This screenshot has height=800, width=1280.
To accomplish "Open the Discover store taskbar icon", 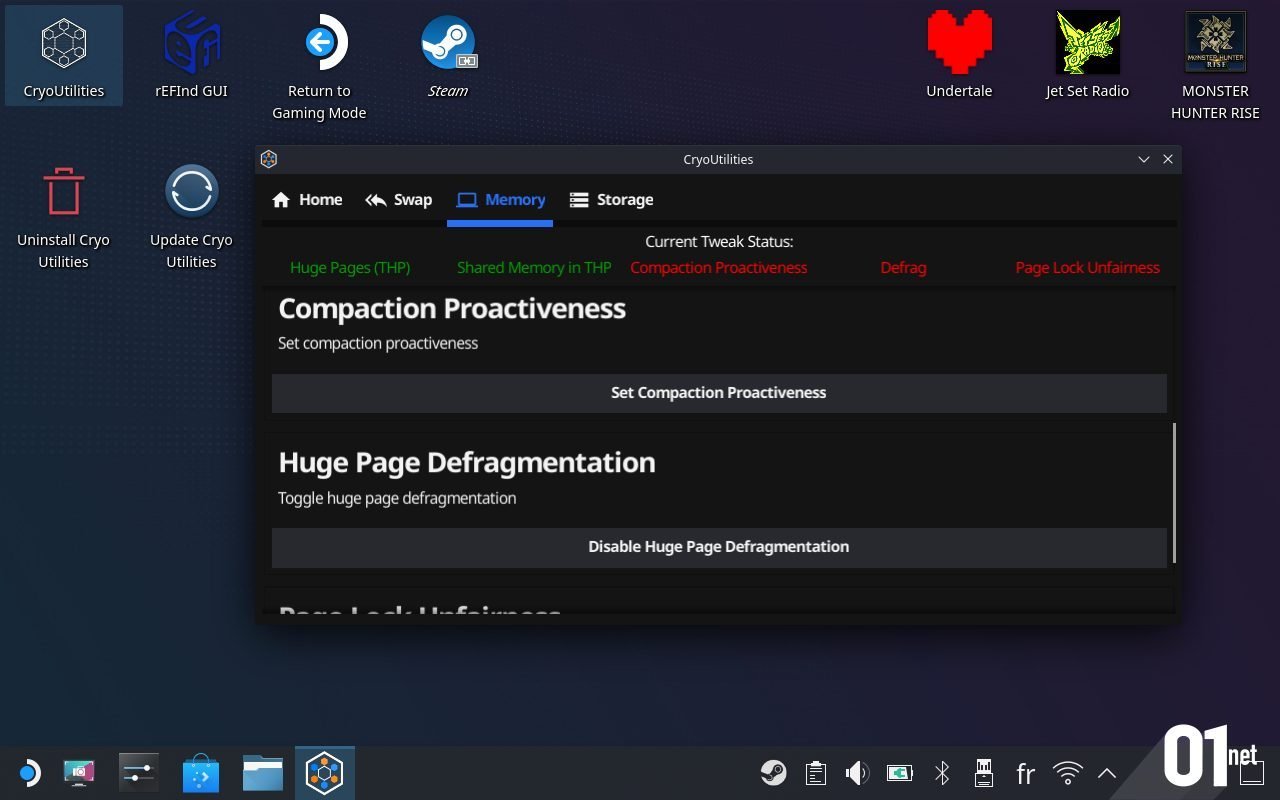I will point(201,773).
